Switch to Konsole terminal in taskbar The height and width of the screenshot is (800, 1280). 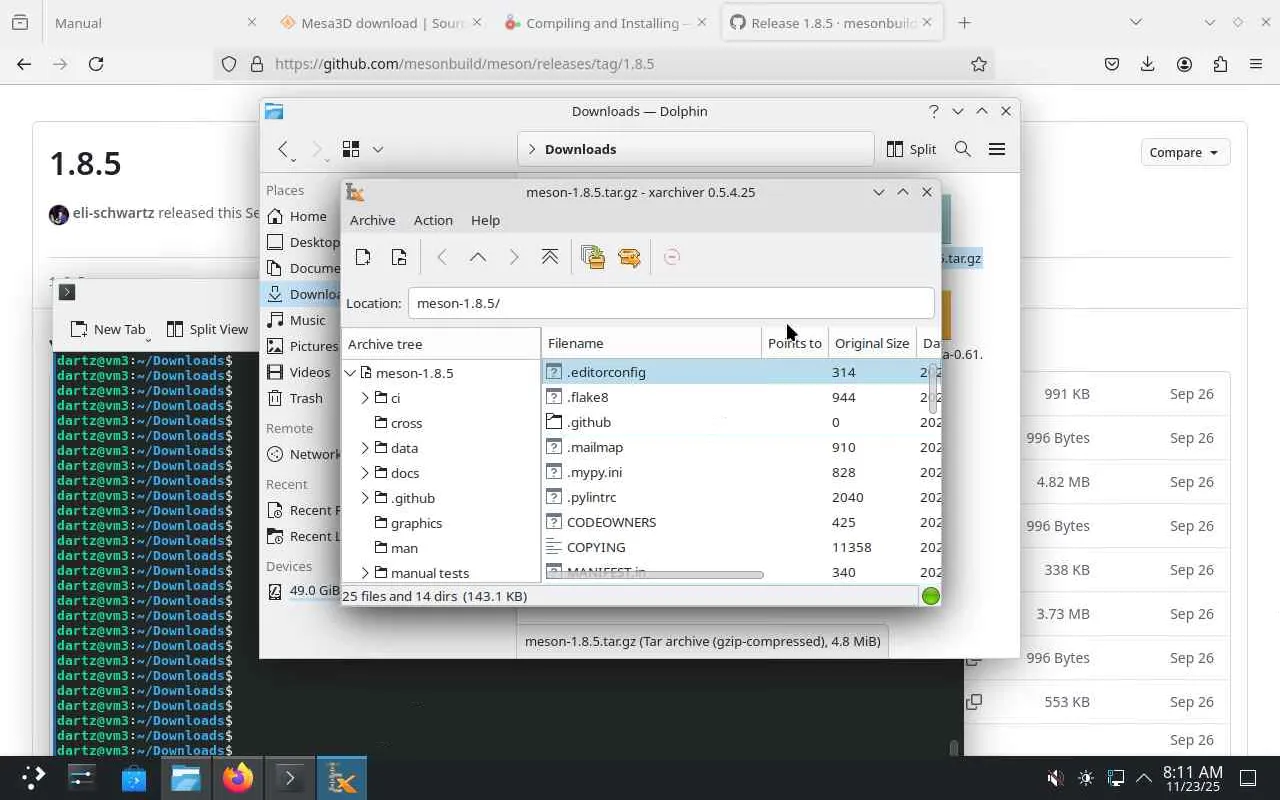(290, 778)
